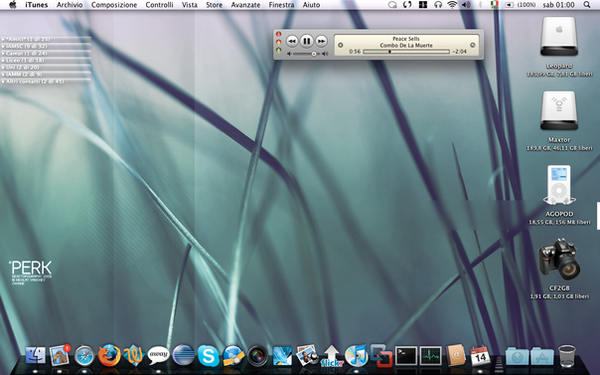Click the menu bar volume icon
This screenshot has width=600, height=375.
tap(466, 5)
